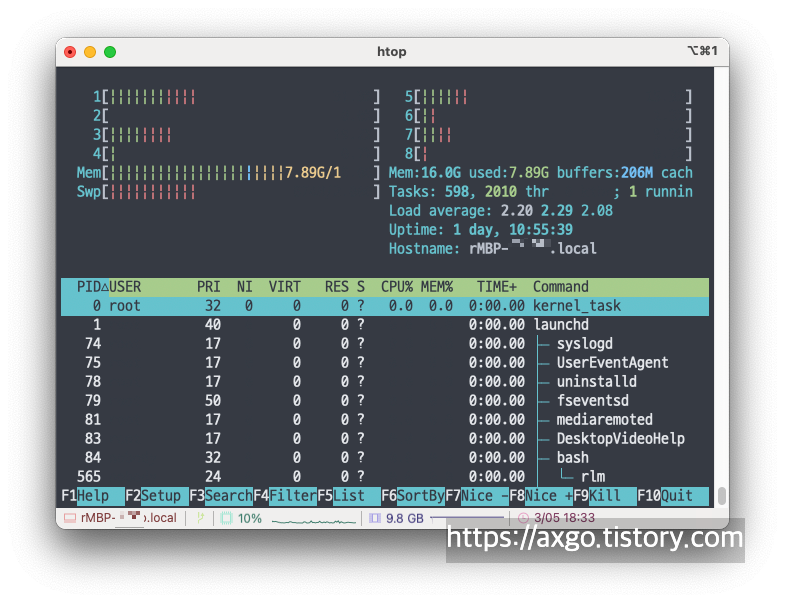Sort by the RES column header
Screen dimensions: 785x603
[336, 287]
